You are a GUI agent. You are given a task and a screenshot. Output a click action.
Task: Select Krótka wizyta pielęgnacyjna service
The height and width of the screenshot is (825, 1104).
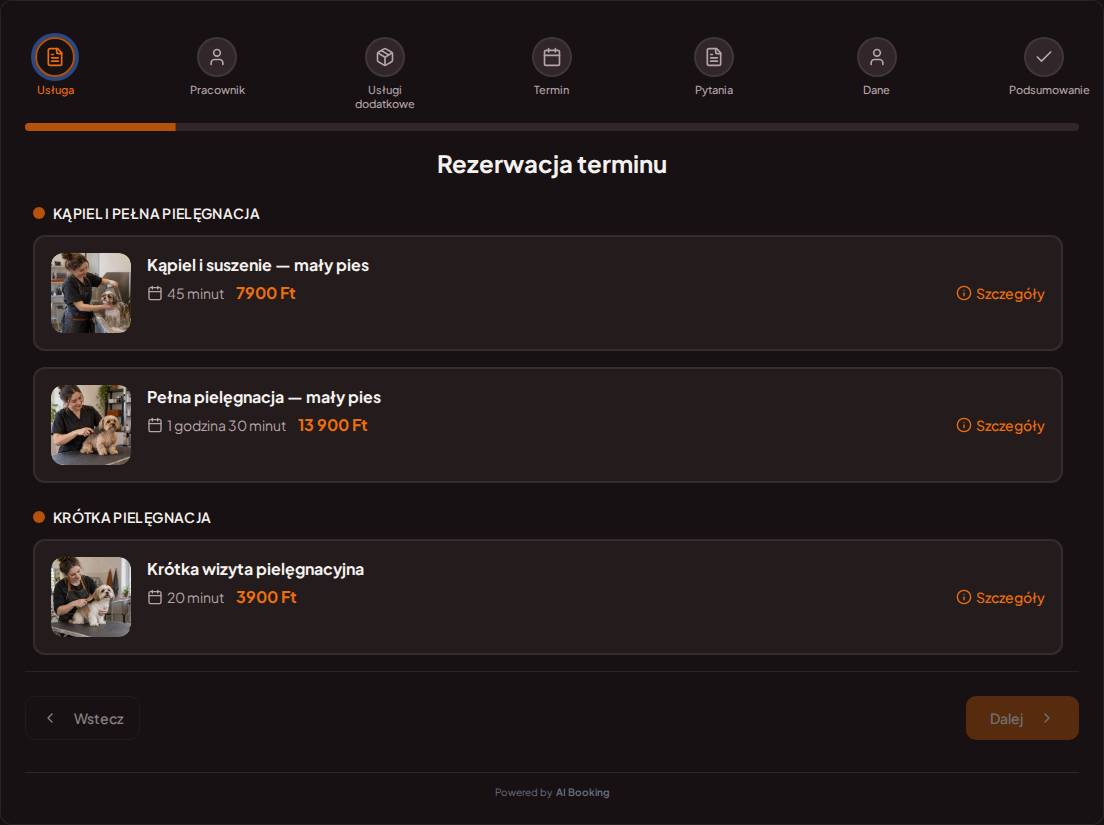pos(547,597)
